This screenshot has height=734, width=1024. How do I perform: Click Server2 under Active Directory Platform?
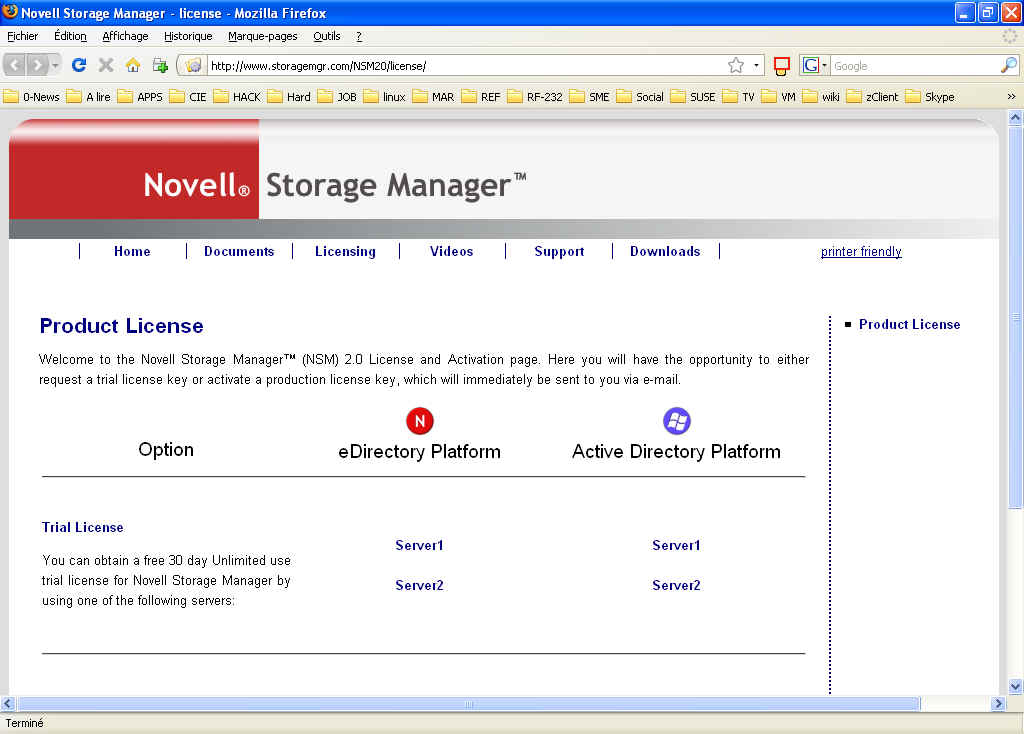(676, 585)
